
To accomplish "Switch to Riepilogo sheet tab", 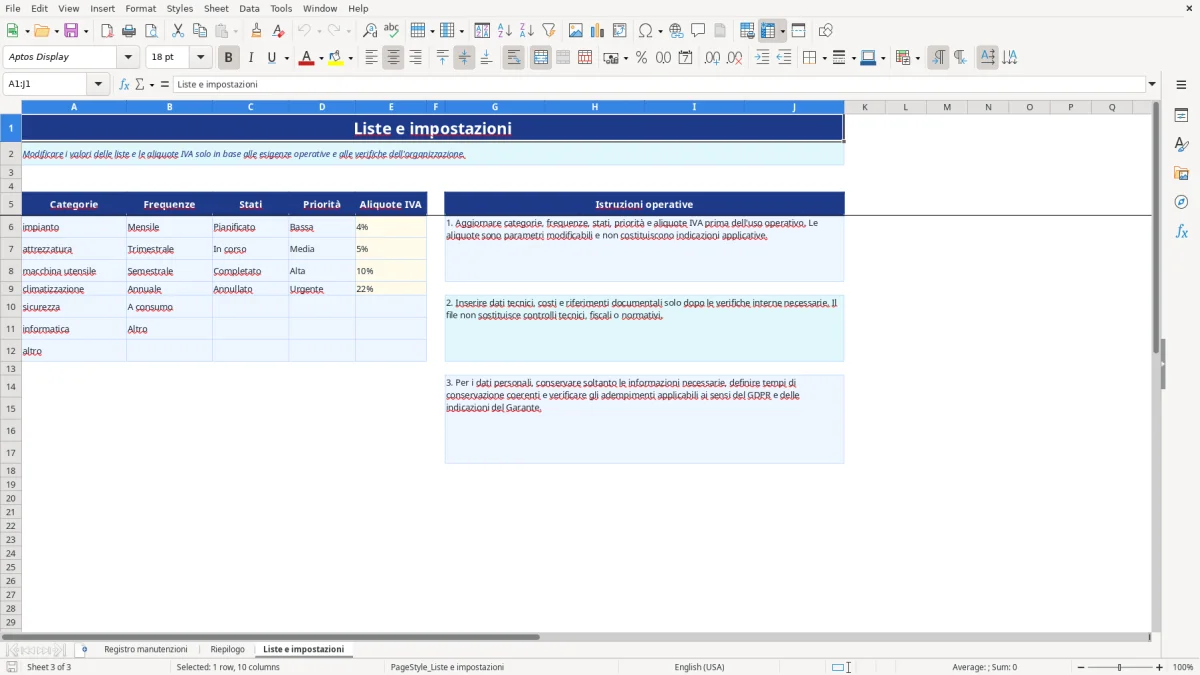I will point(227,649).
